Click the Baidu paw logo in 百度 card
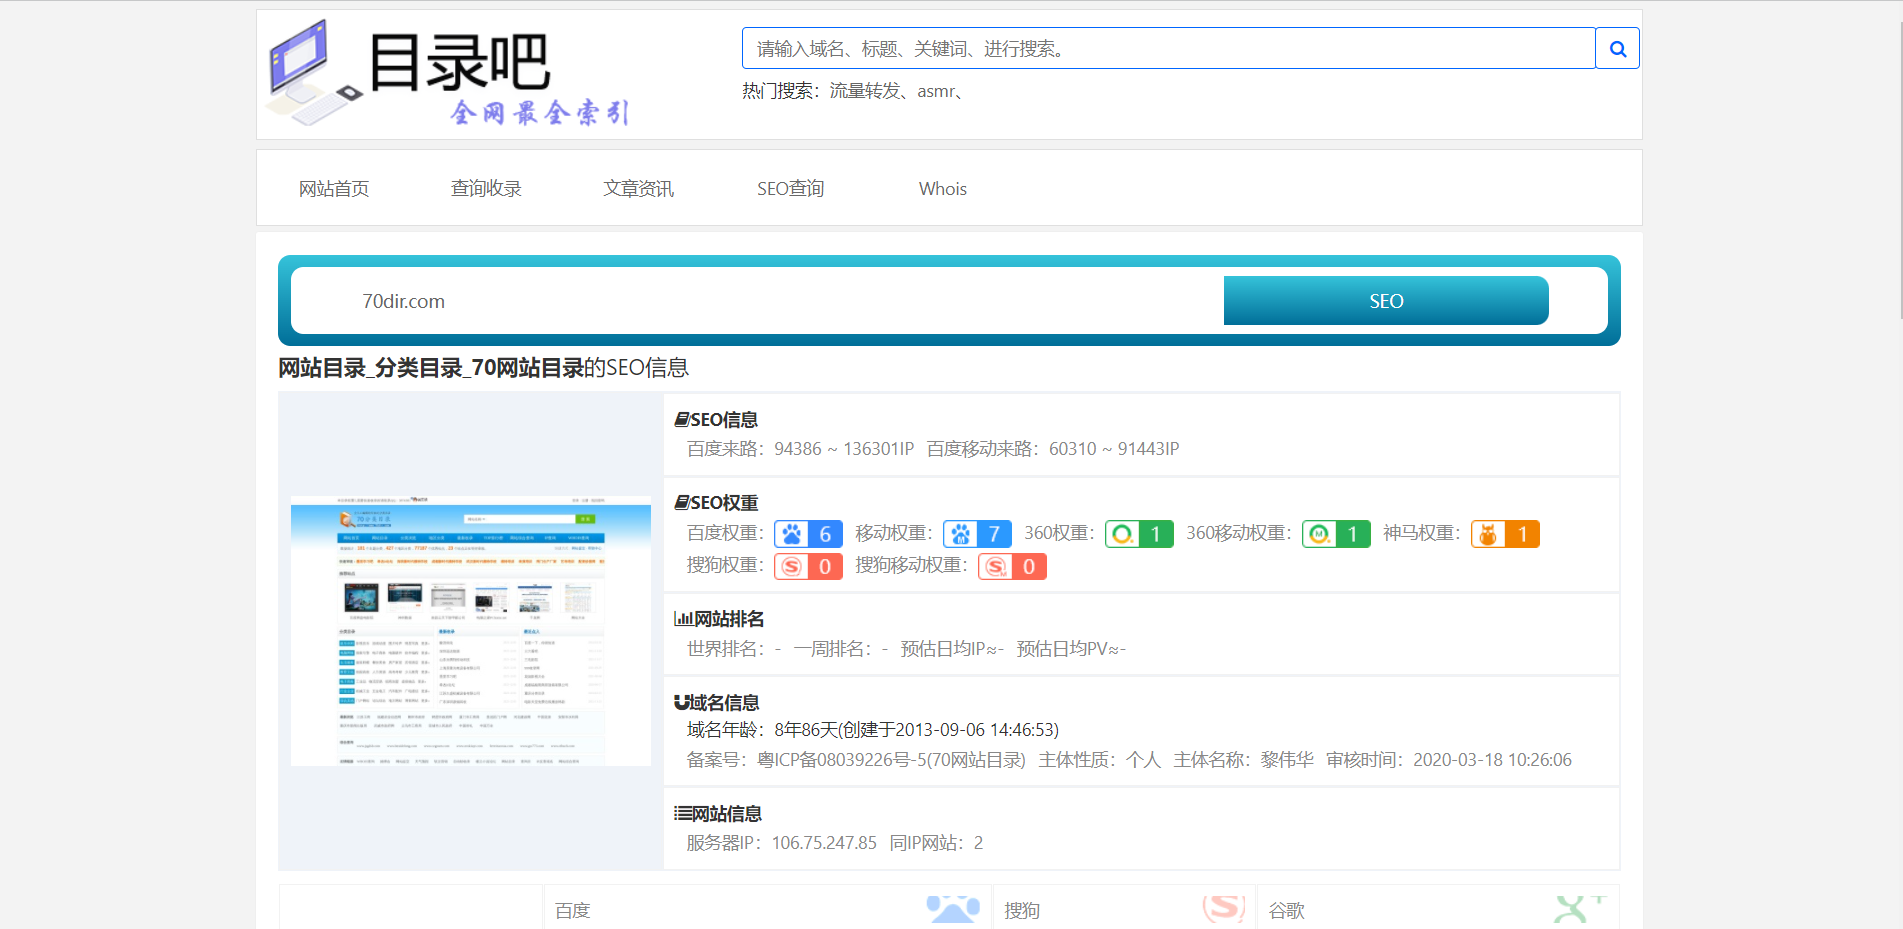The height and width of the screenshot is (929, 1903). tap(953, 909)
